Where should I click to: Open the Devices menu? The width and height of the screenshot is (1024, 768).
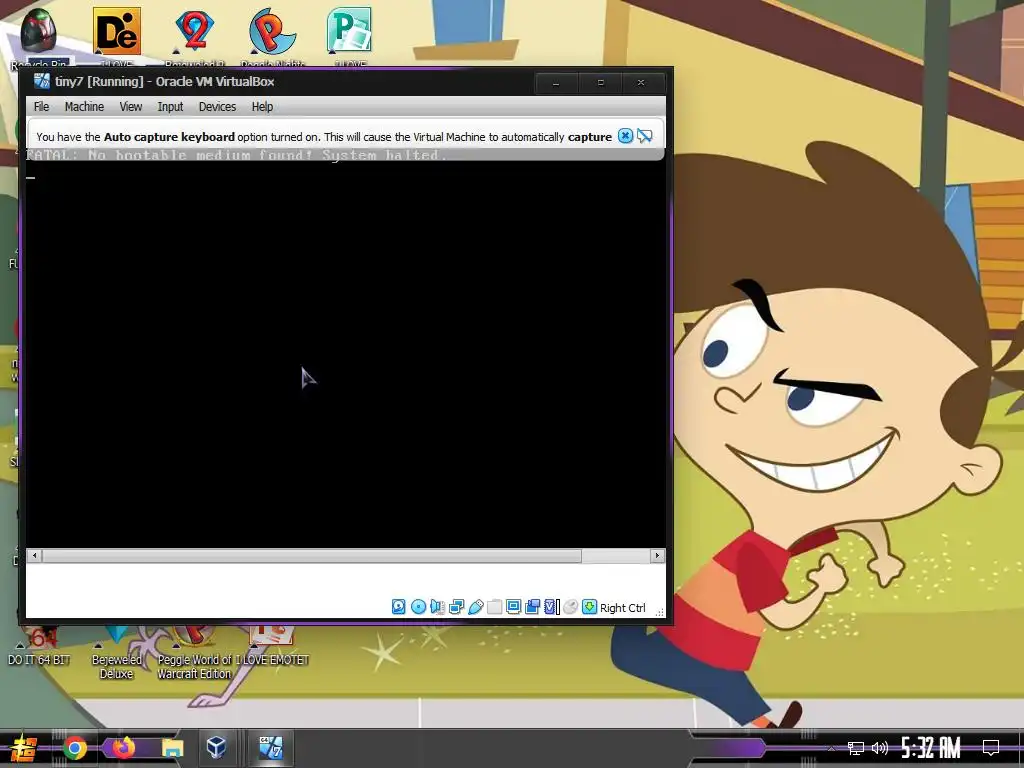click(217, 106)
